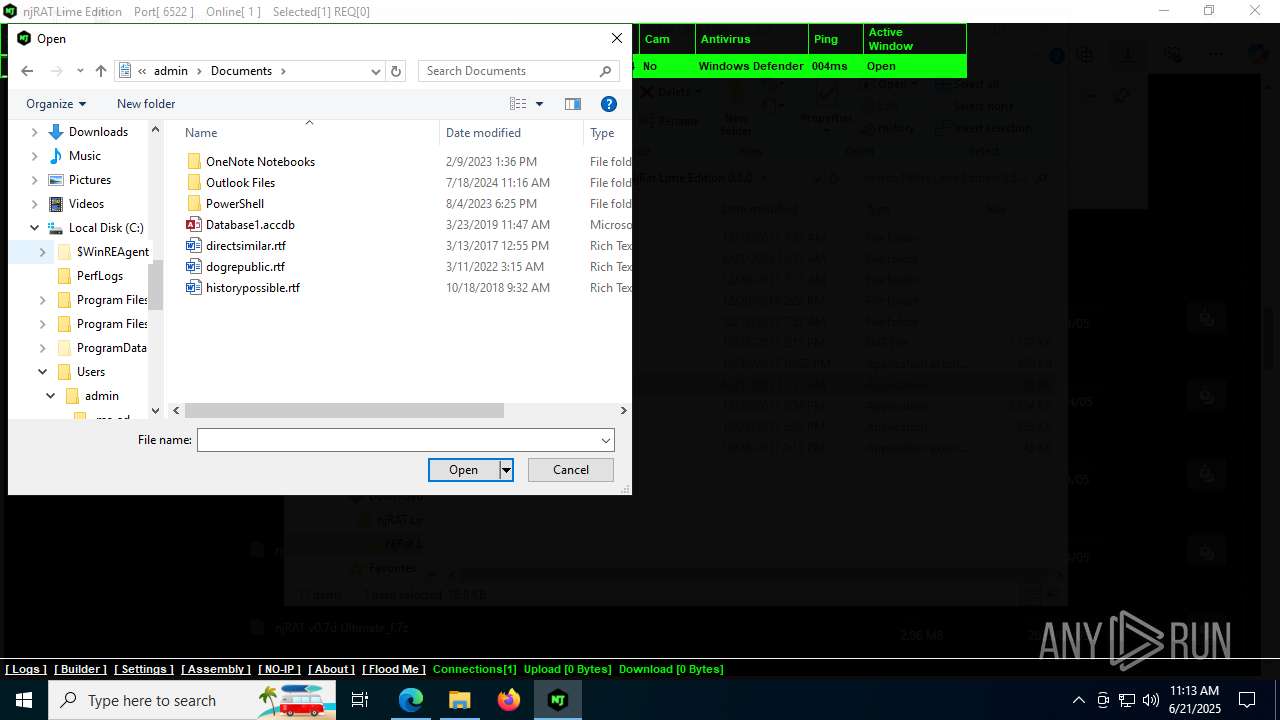Screen dimensions: 1280x720
Task: Select the PerfLogs folder in tree
Action: tap(100, 276)
